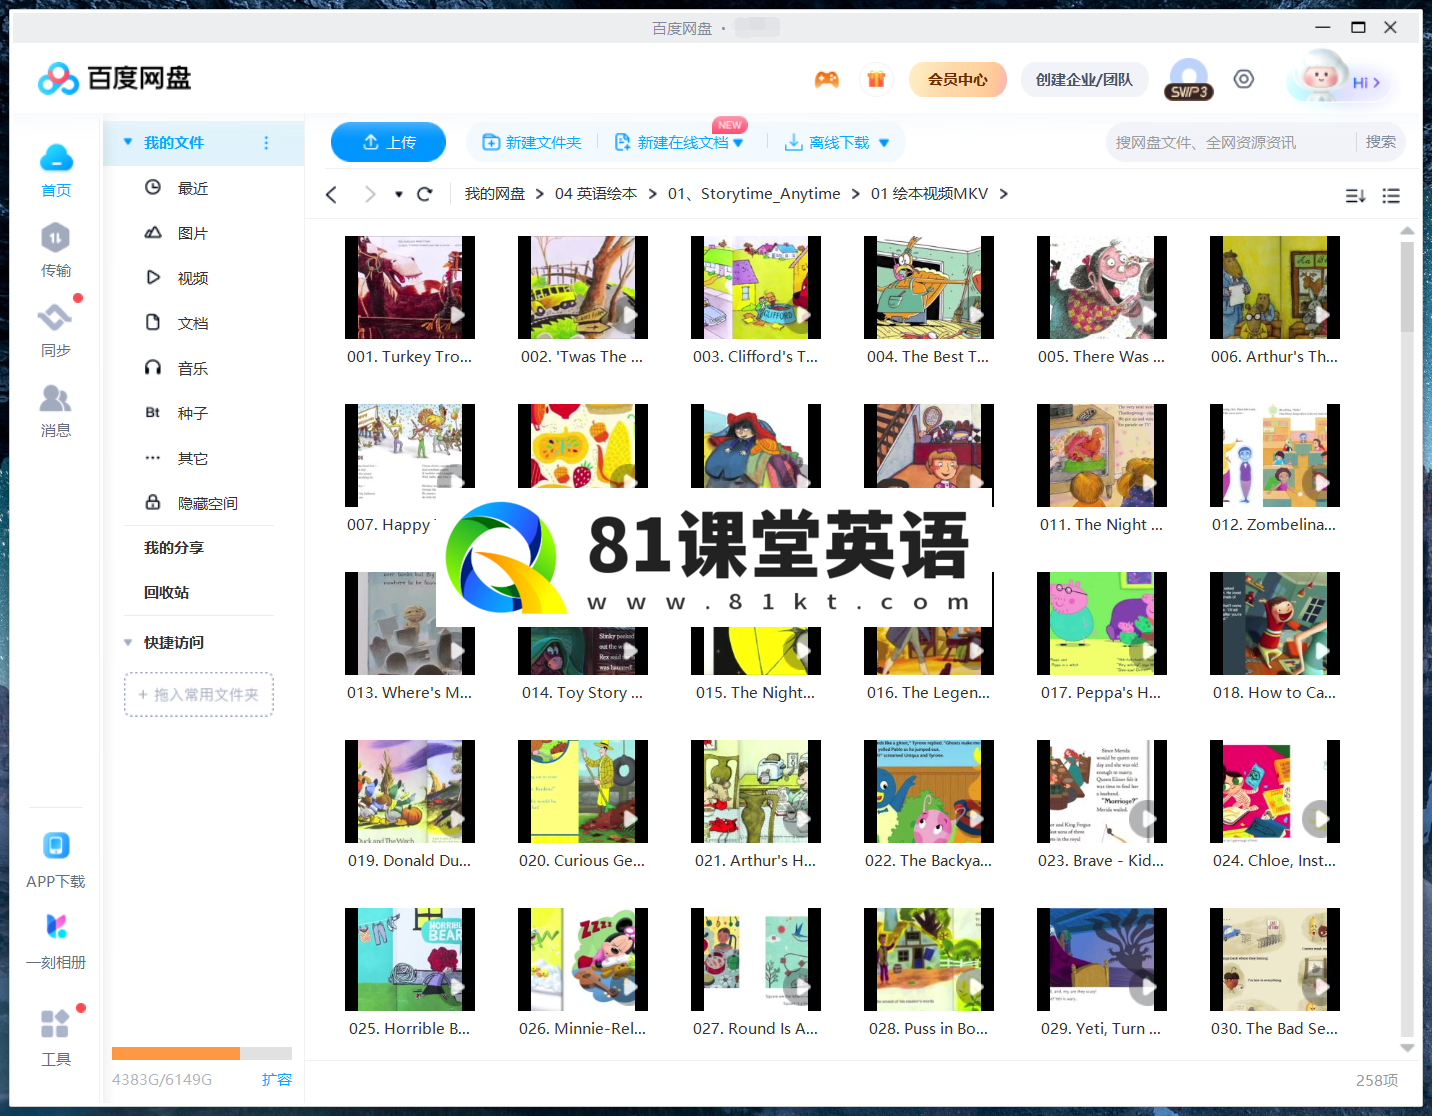The height and width of the screenshot is (1116, 1432).
Task: Switch to list view icon
Action: [x=1391, y=196]
